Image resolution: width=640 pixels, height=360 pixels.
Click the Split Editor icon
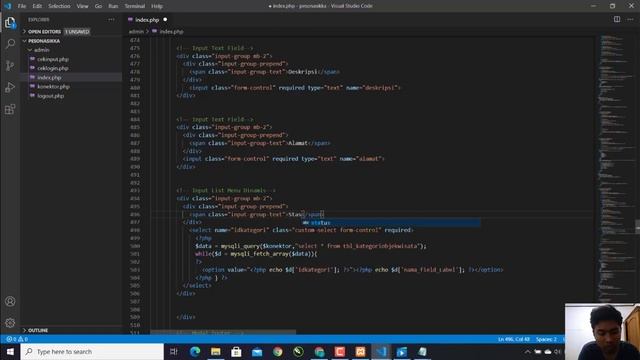617,19
